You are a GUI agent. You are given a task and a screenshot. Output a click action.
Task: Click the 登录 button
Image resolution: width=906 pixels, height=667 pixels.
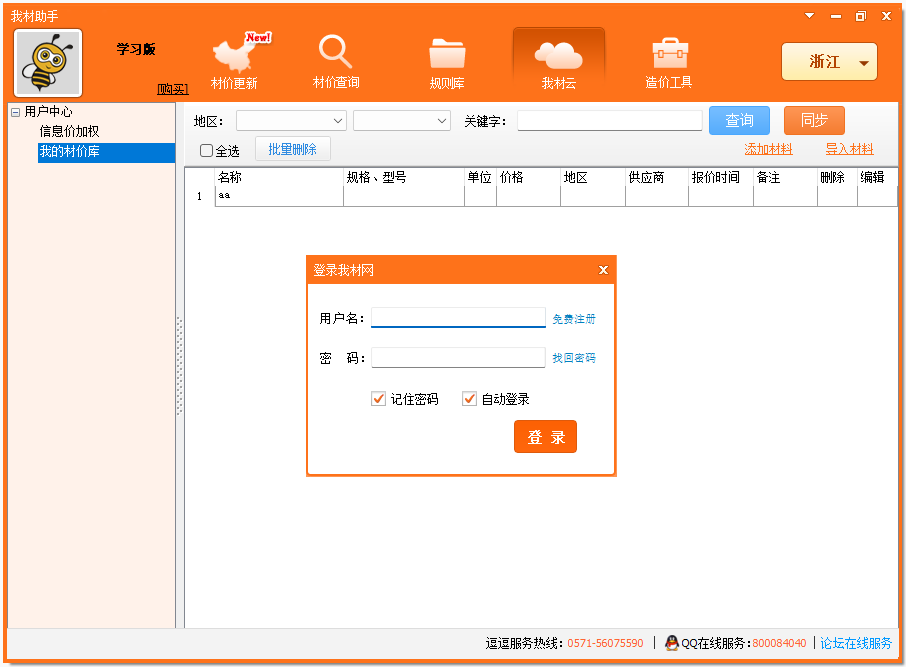click(x=545, y=437)
